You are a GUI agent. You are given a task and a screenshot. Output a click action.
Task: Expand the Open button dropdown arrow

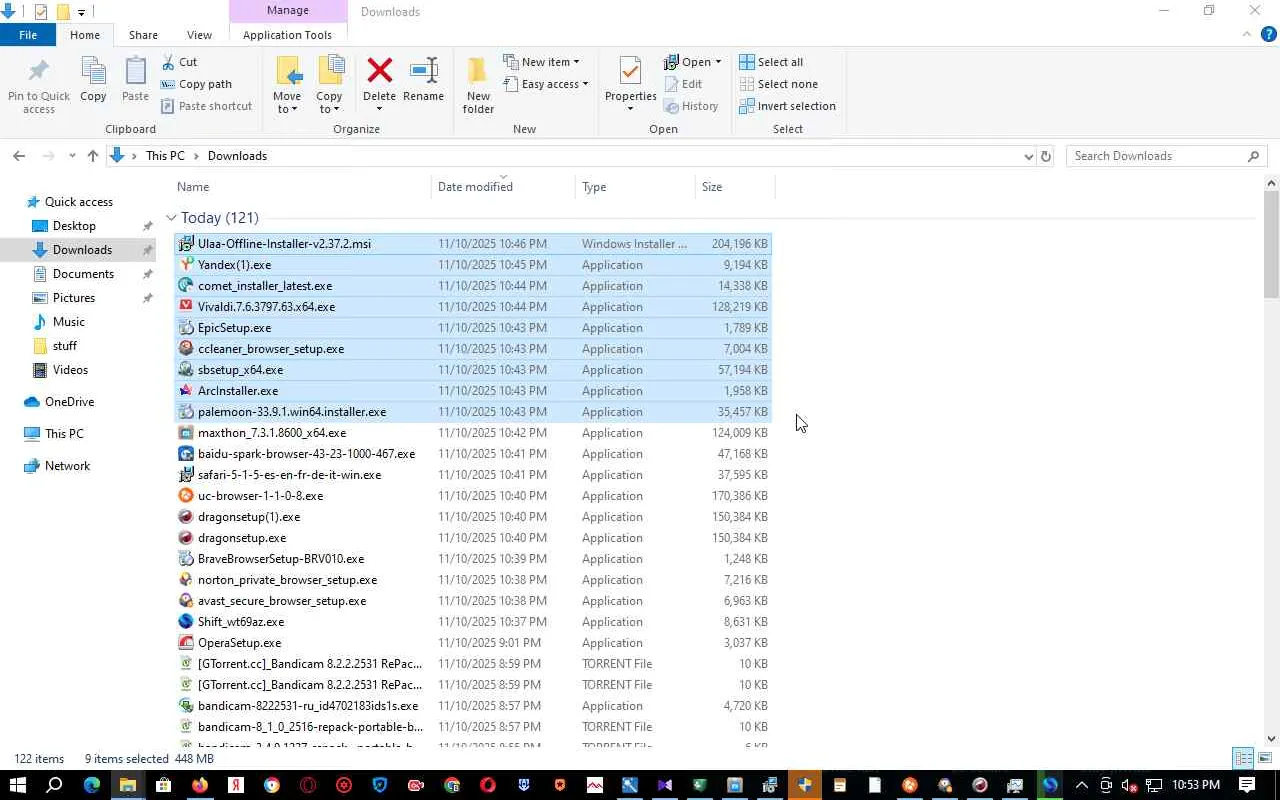[x=718, y=62]
